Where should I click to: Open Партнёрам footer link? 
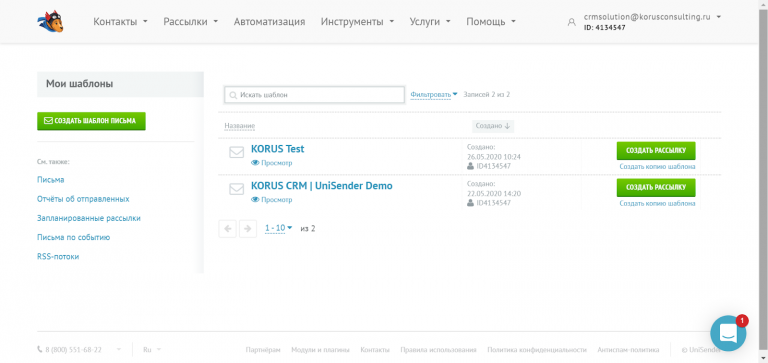[x=263, y=350]
